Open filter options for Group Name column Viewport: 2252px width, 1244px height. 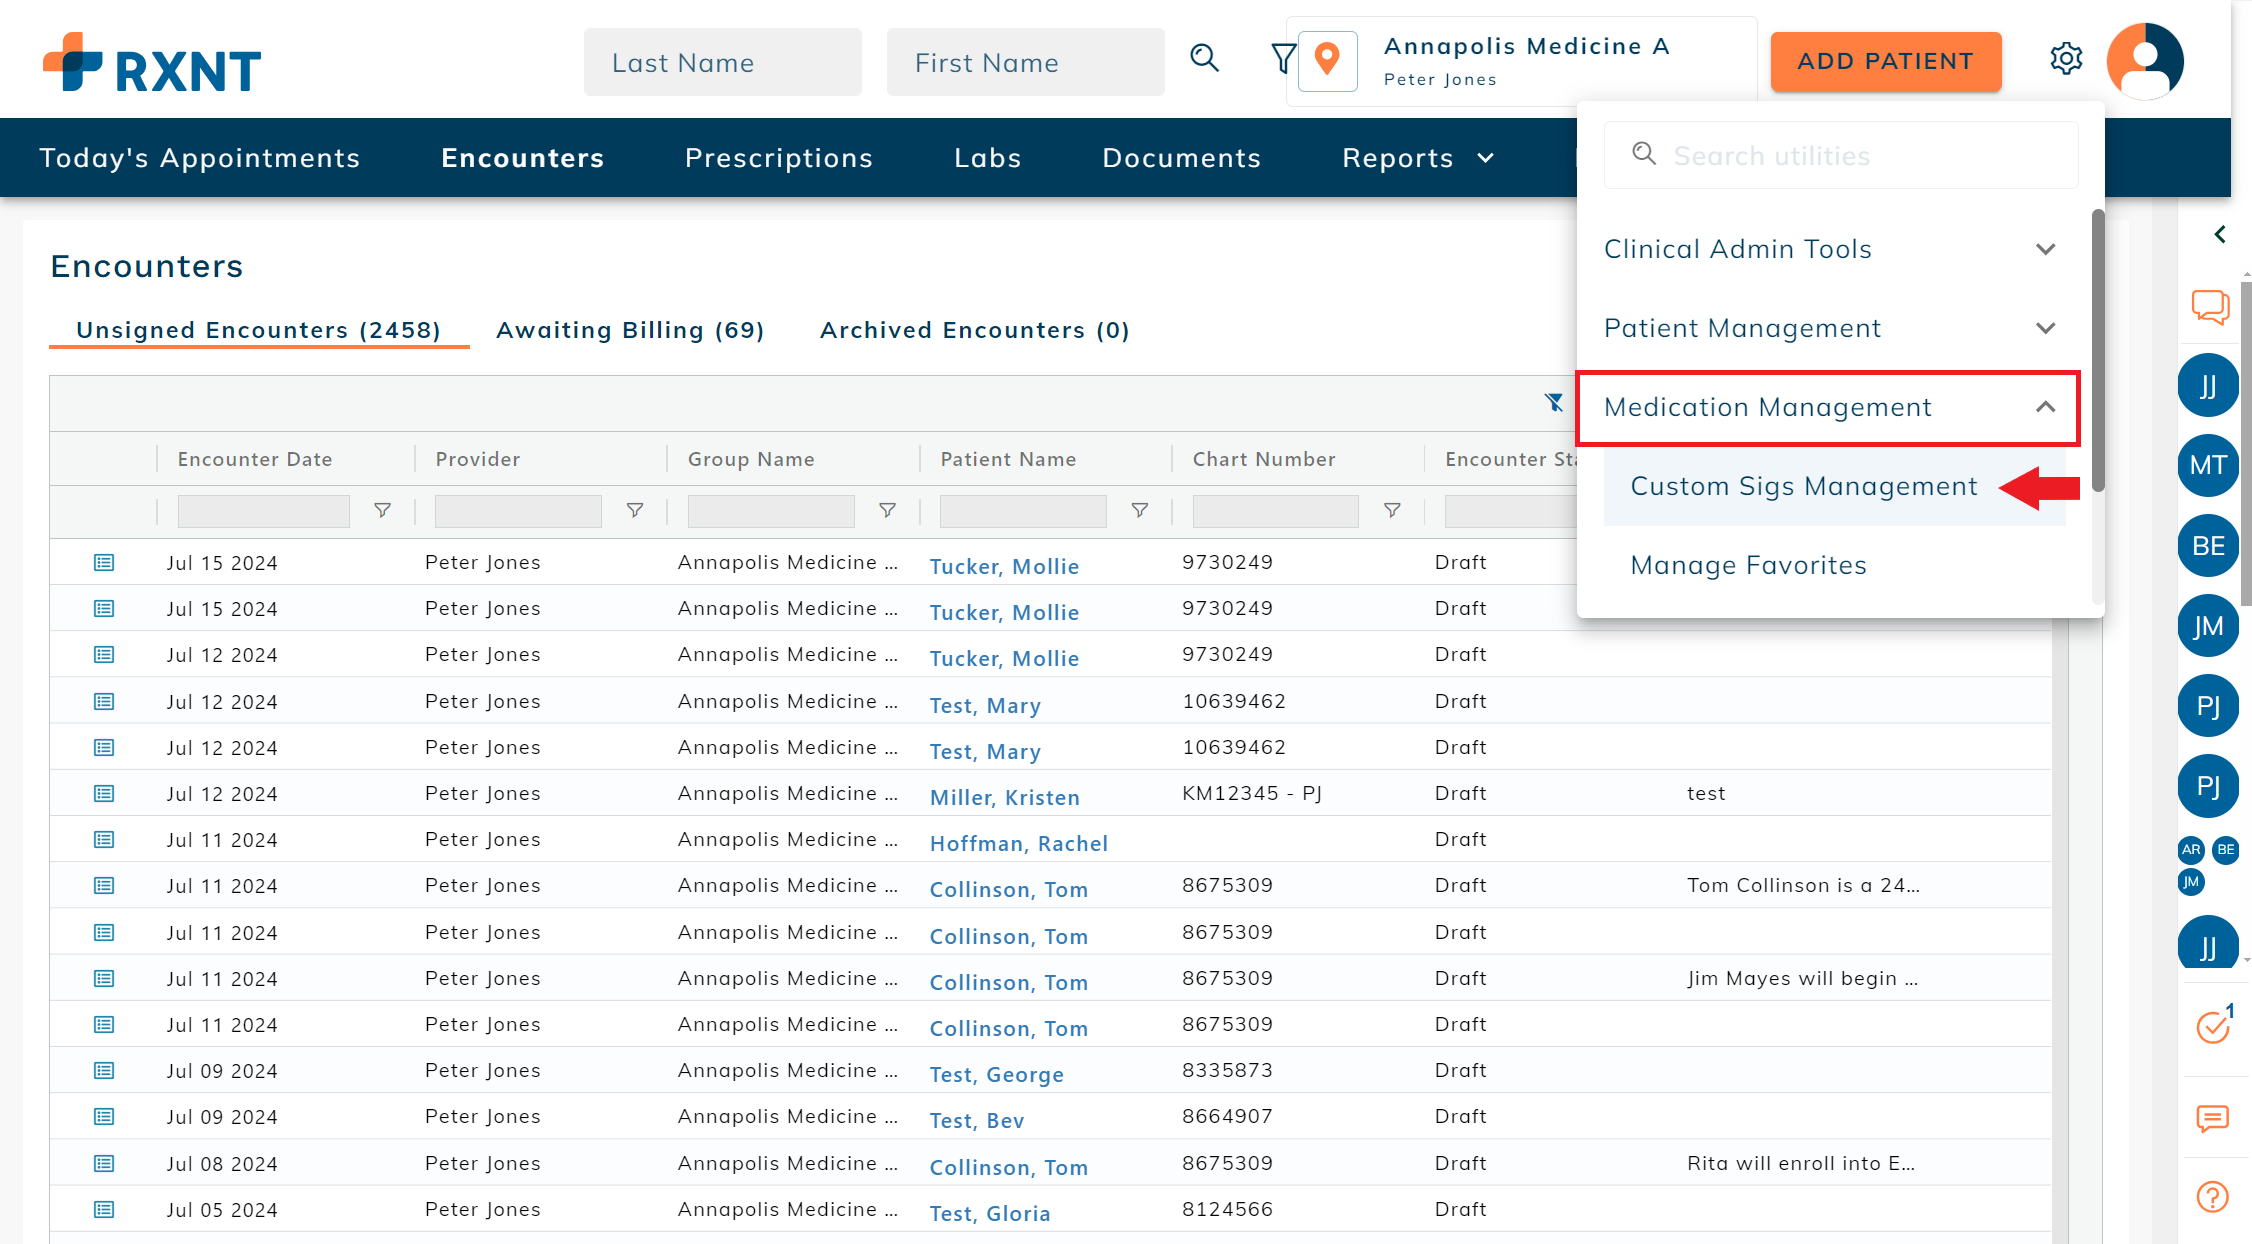pos(887,511)
